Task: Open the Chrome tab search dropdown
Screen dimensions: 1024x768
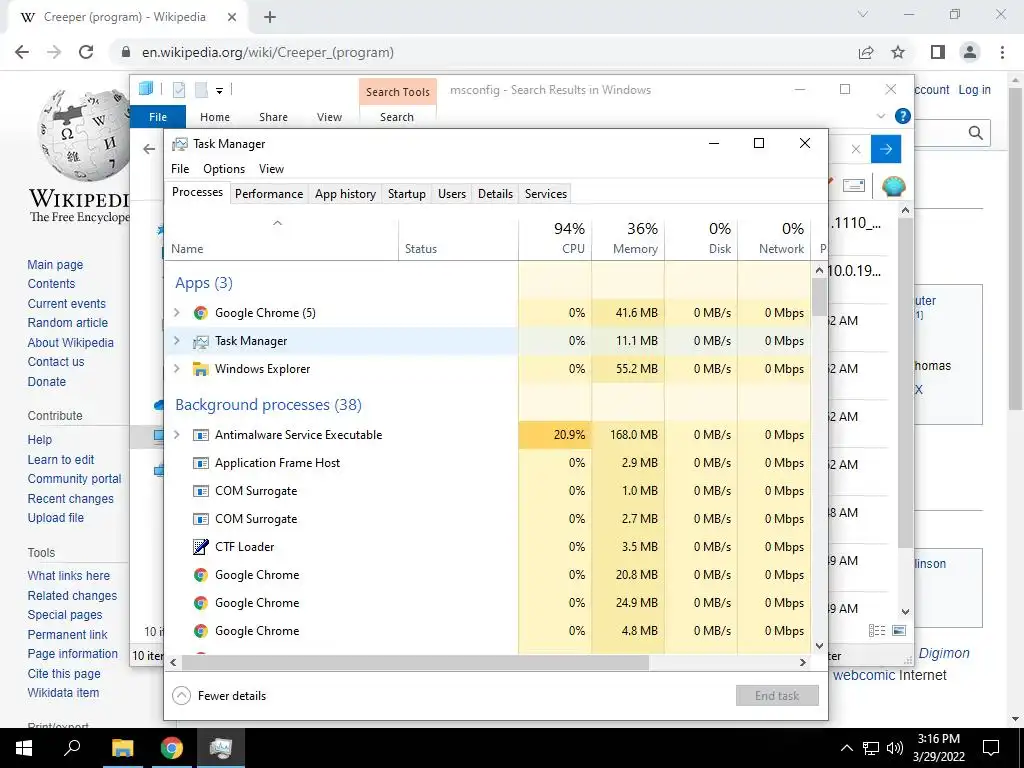Action: [863, 14]
